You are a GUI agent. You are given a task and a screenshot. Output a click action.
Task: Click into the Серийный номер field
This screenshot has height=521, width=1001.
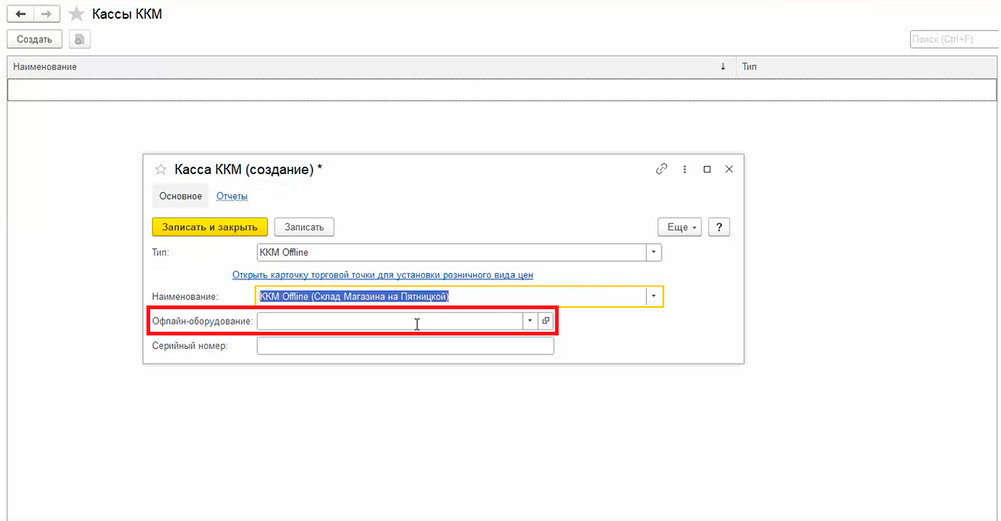tap(405, 346)
